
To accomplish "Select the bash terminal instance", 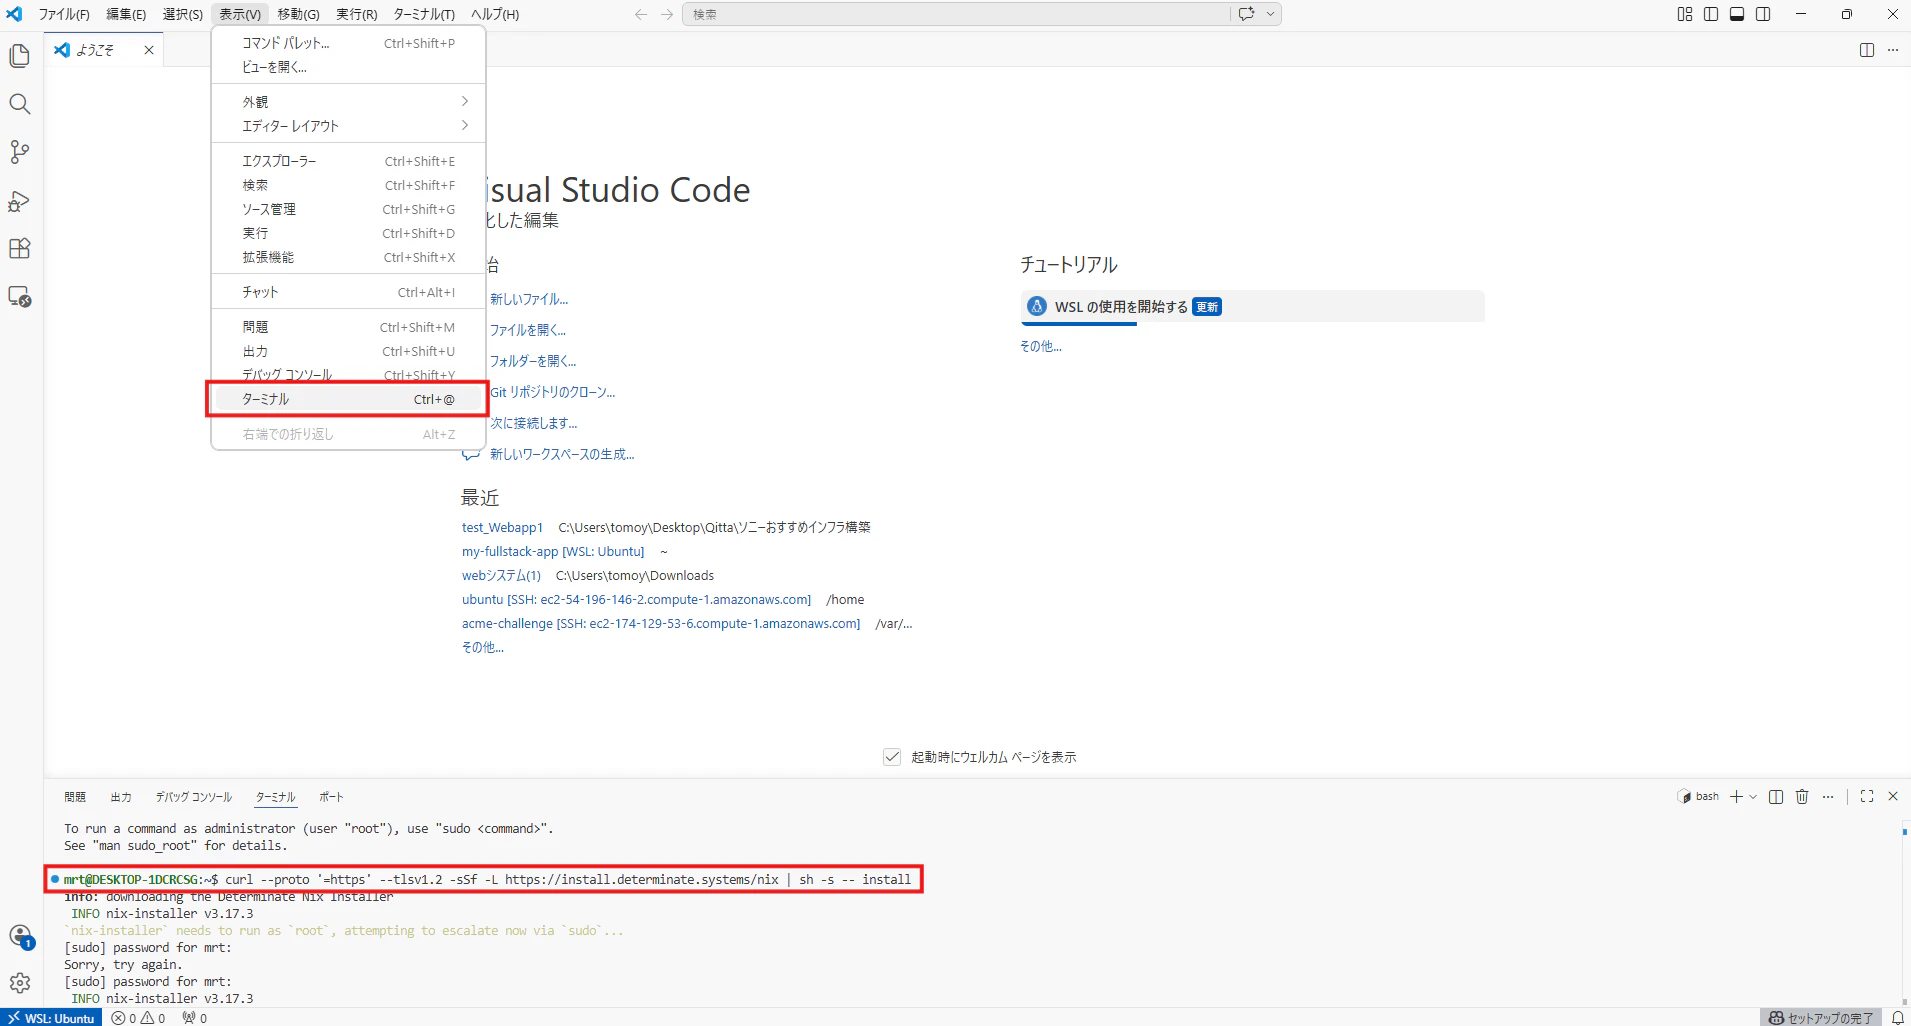I will (1698, 797).
